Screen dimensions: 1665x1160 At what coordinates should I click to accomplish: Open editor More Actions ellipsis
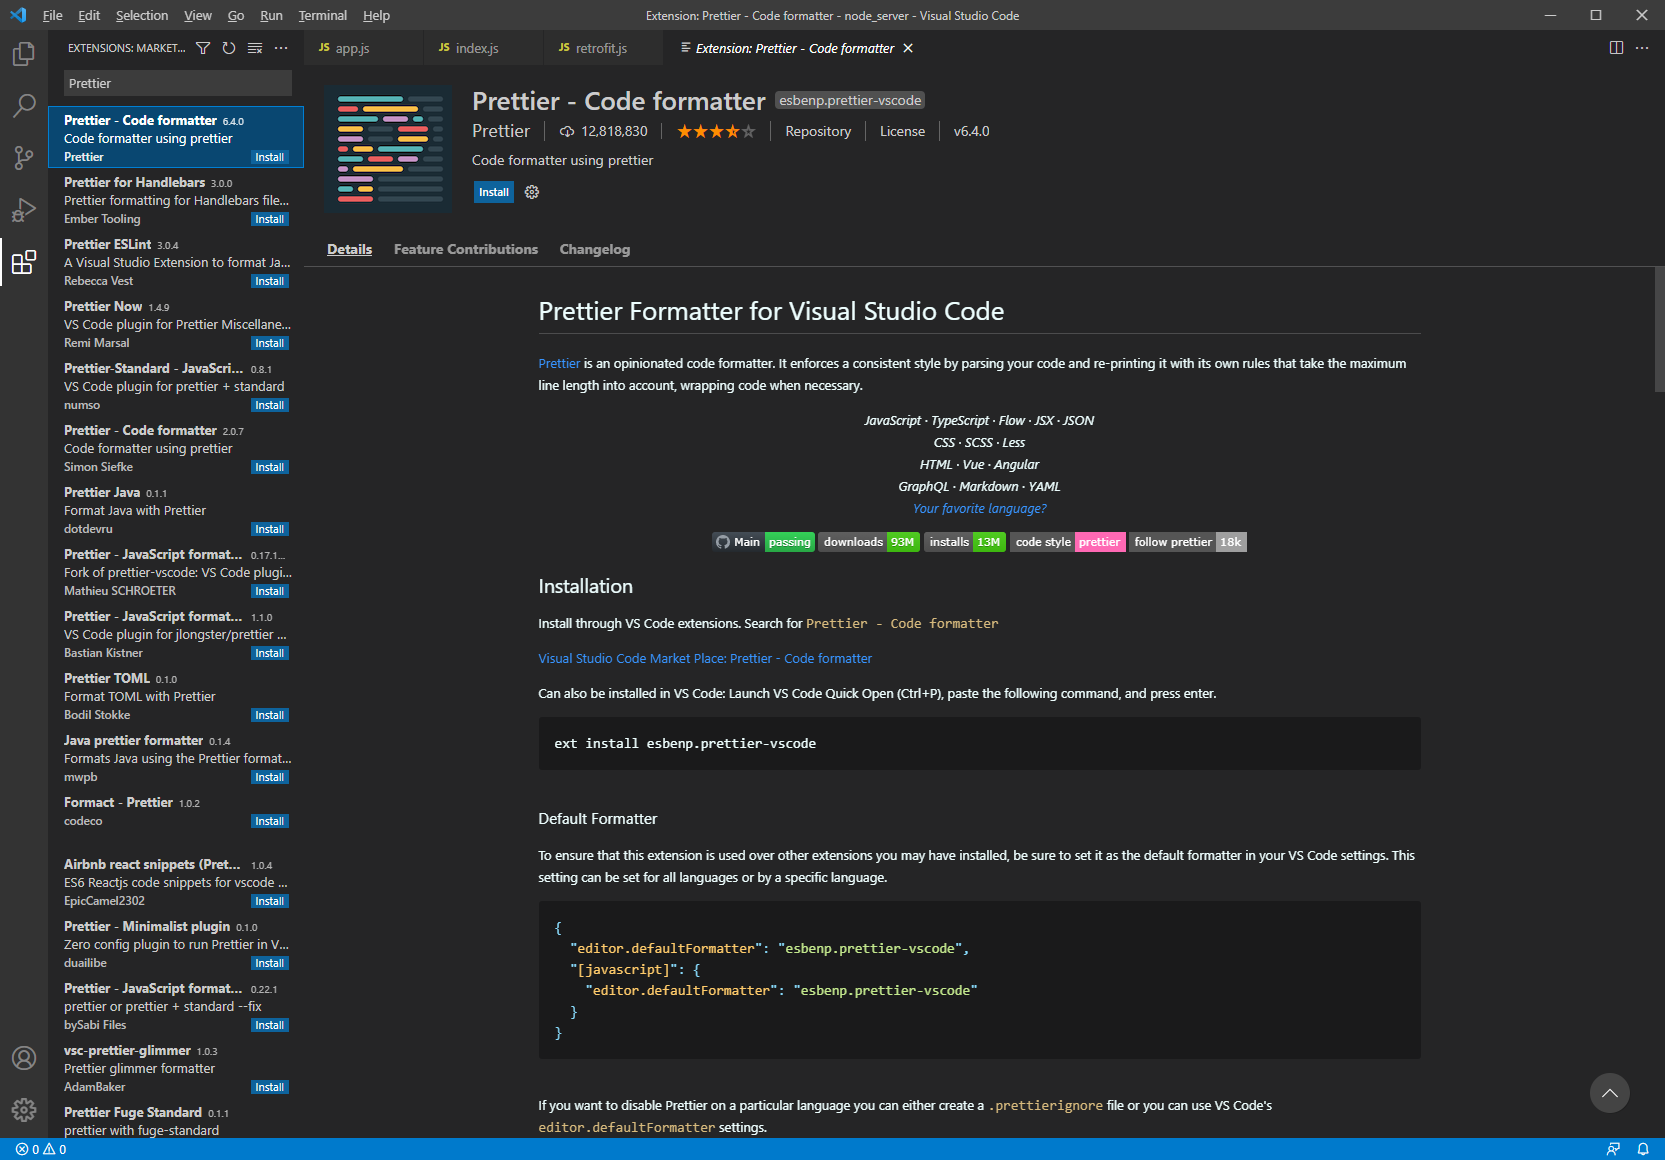coord(1642,48)
